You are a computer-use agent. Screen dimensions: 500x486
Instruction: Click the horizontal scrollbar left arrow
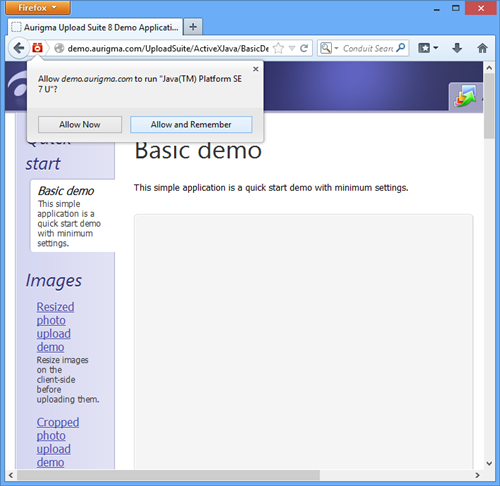point(11,475)
